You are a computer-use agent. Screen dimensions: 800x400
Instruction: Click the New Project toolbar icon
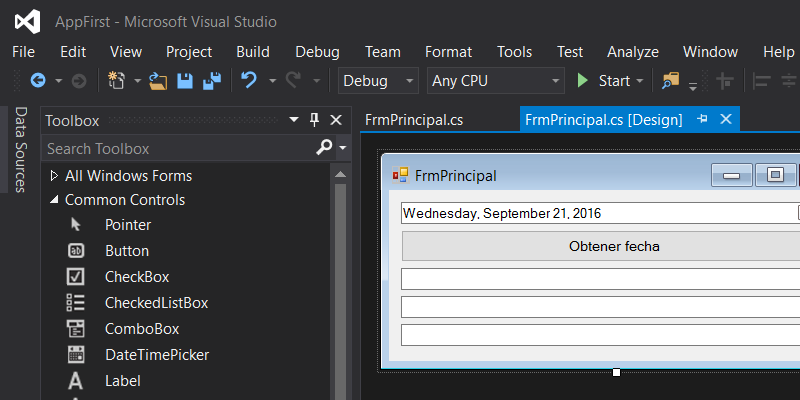coord(117,81)
